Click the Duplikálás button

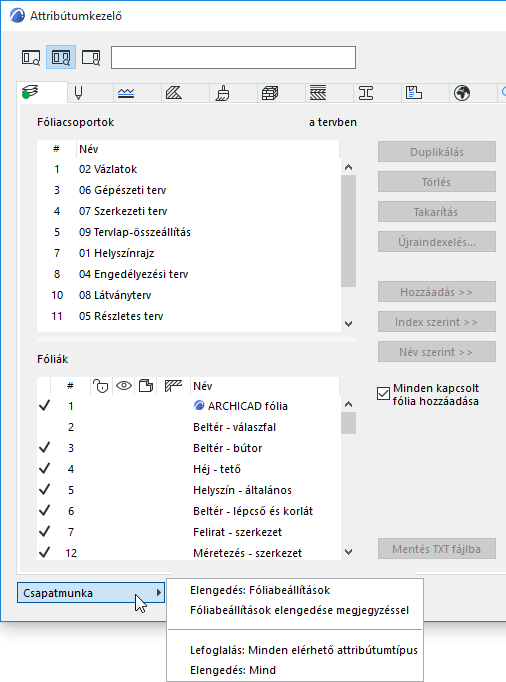coord(437,152)
